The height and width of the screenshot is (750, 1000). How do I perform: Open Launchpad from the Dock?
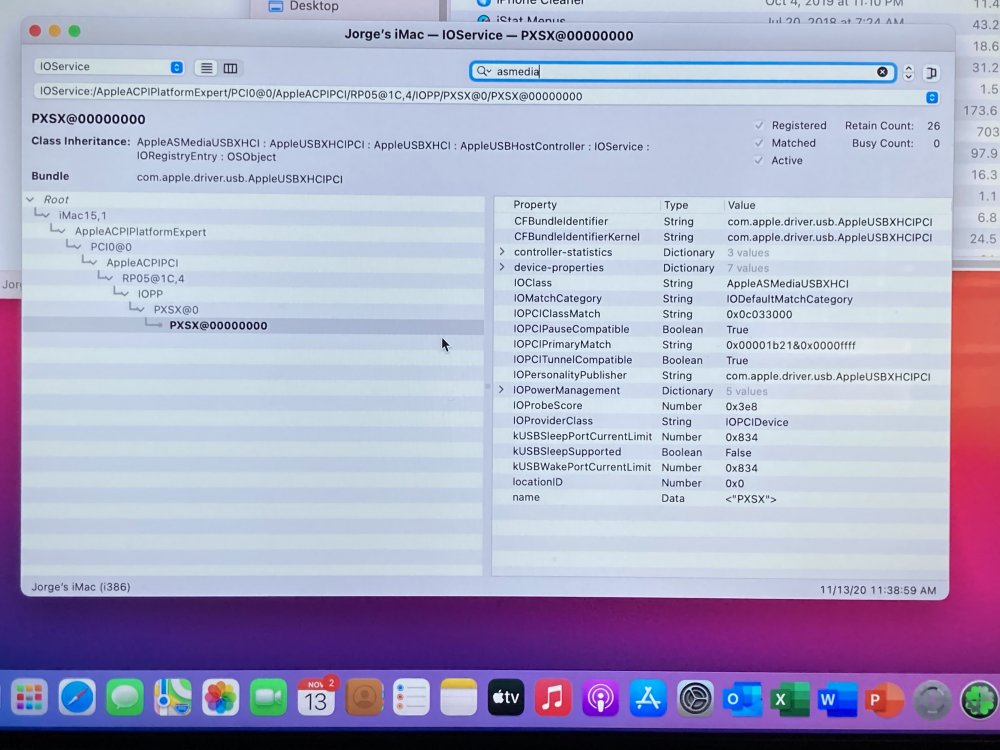pos(29,698)
